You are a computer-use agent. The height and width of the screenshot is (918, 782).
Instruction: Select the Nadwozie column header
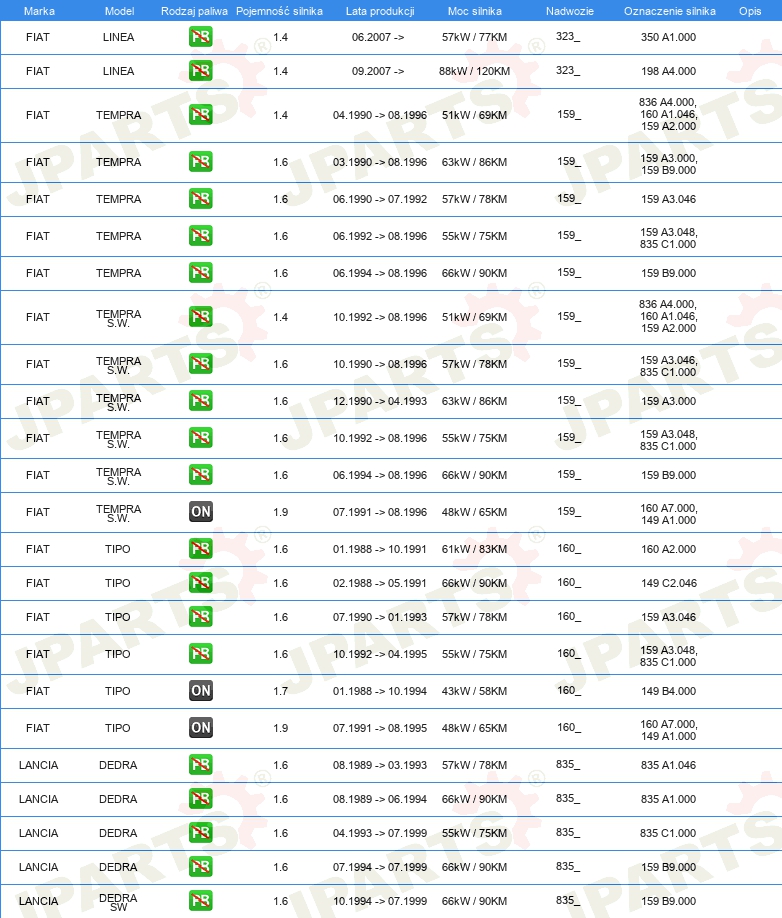[x=570, y=11]
